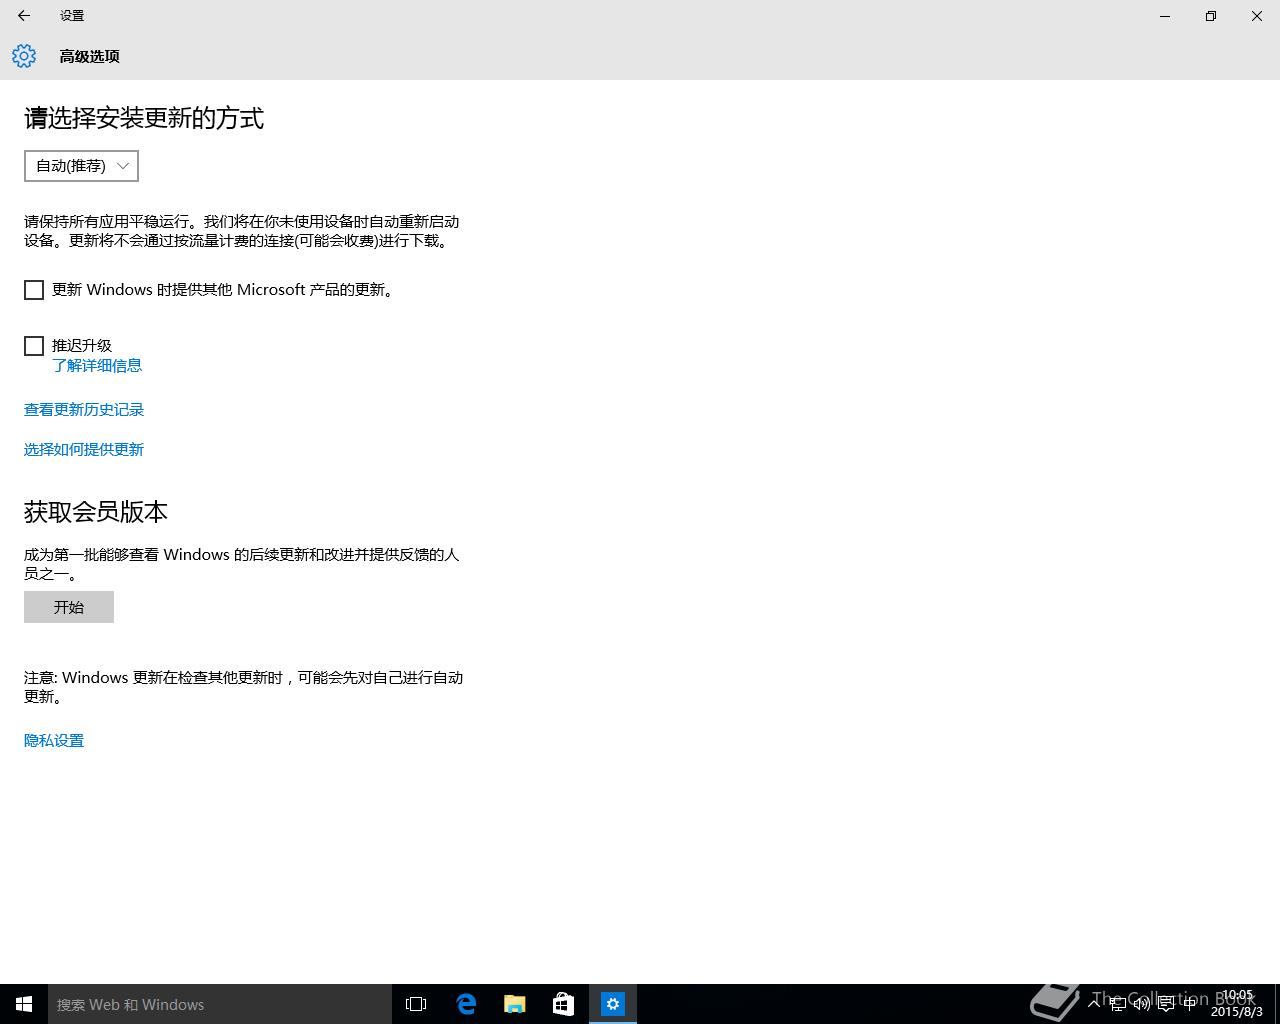Show hidden system tray icons
The height and width of the screenshot is (1024, 1280).
1094,1004
